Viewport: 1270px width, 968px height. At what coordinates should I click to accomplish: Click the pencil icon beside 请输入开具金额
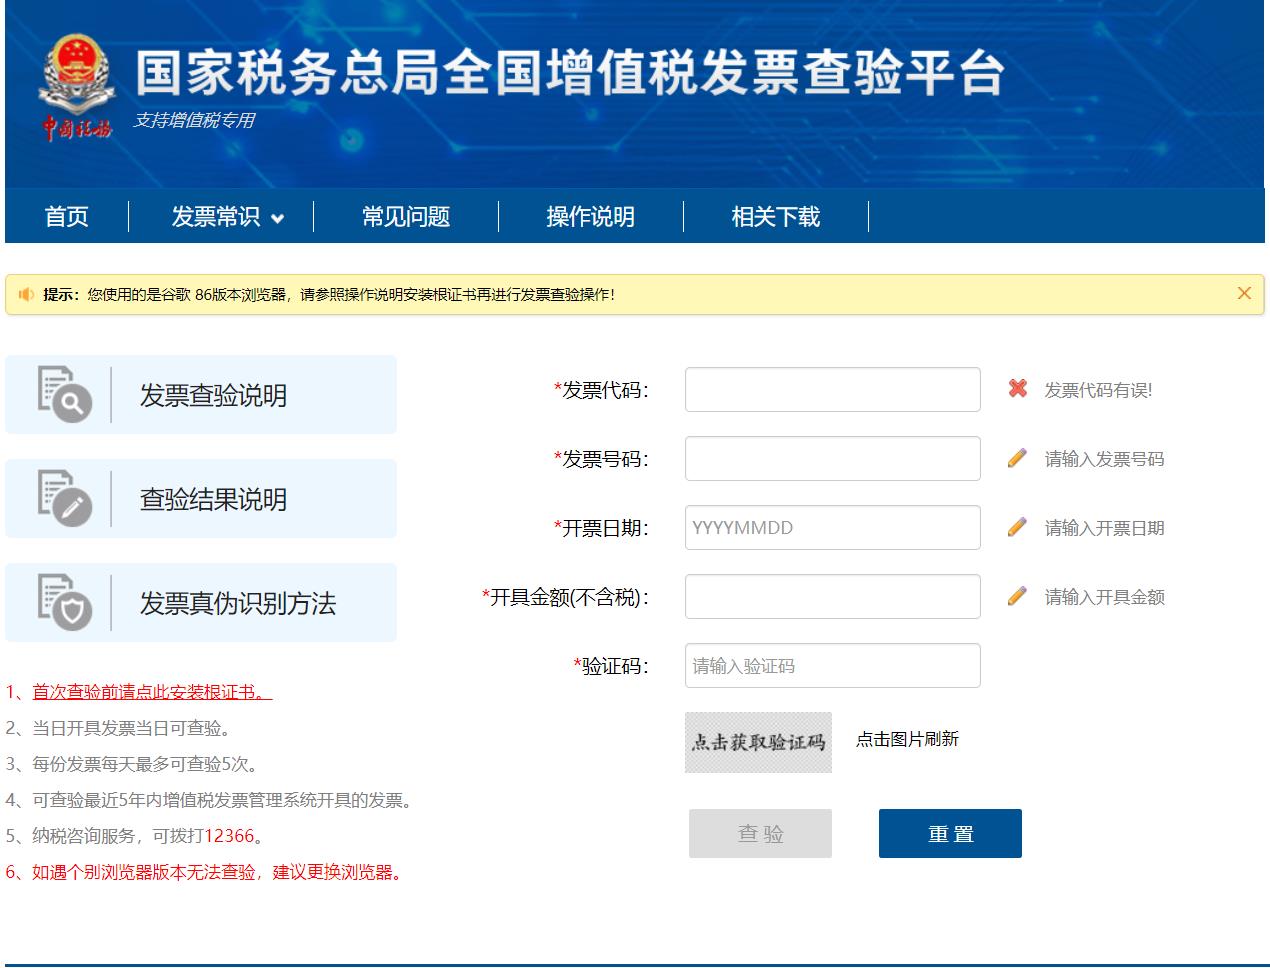click(1017, 597)
